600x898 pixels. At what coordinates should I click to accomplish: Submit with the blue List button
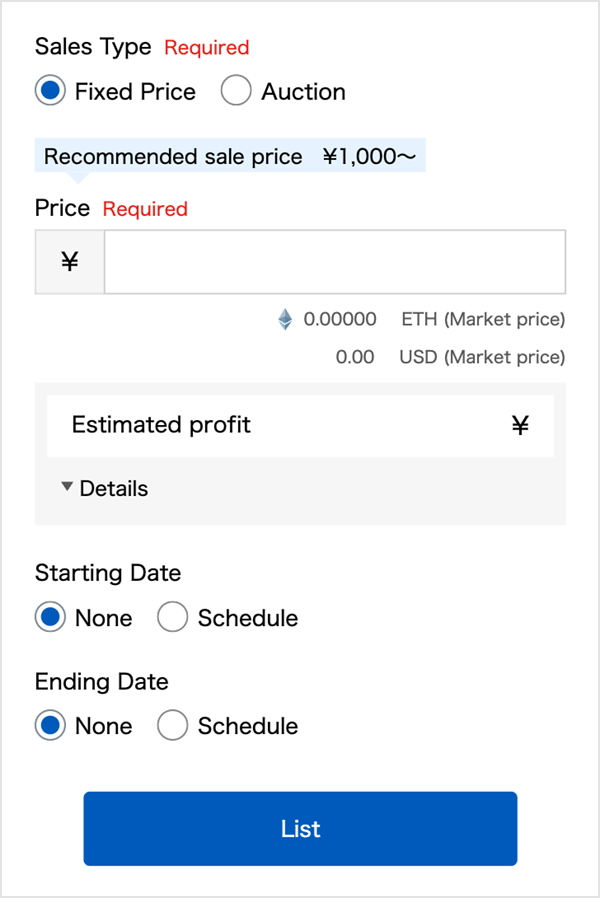(x=301, y=829)
